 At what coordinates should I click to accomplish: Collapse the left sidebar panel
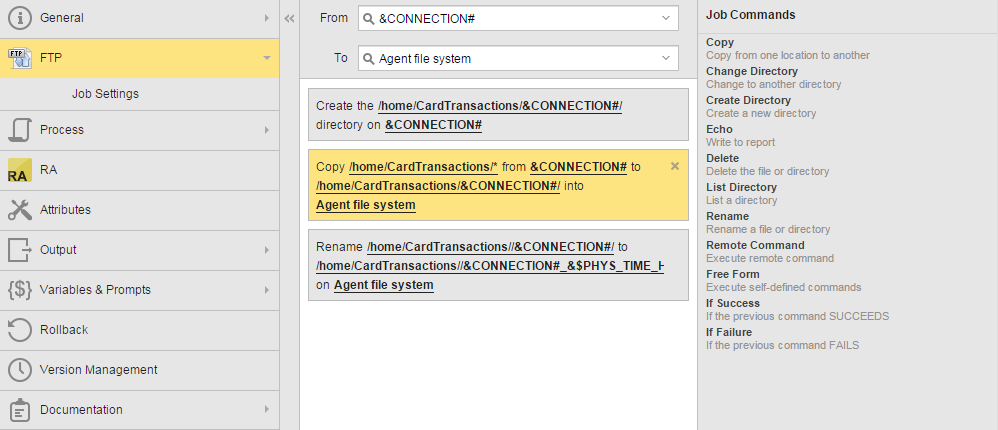(x=289, y=18)
